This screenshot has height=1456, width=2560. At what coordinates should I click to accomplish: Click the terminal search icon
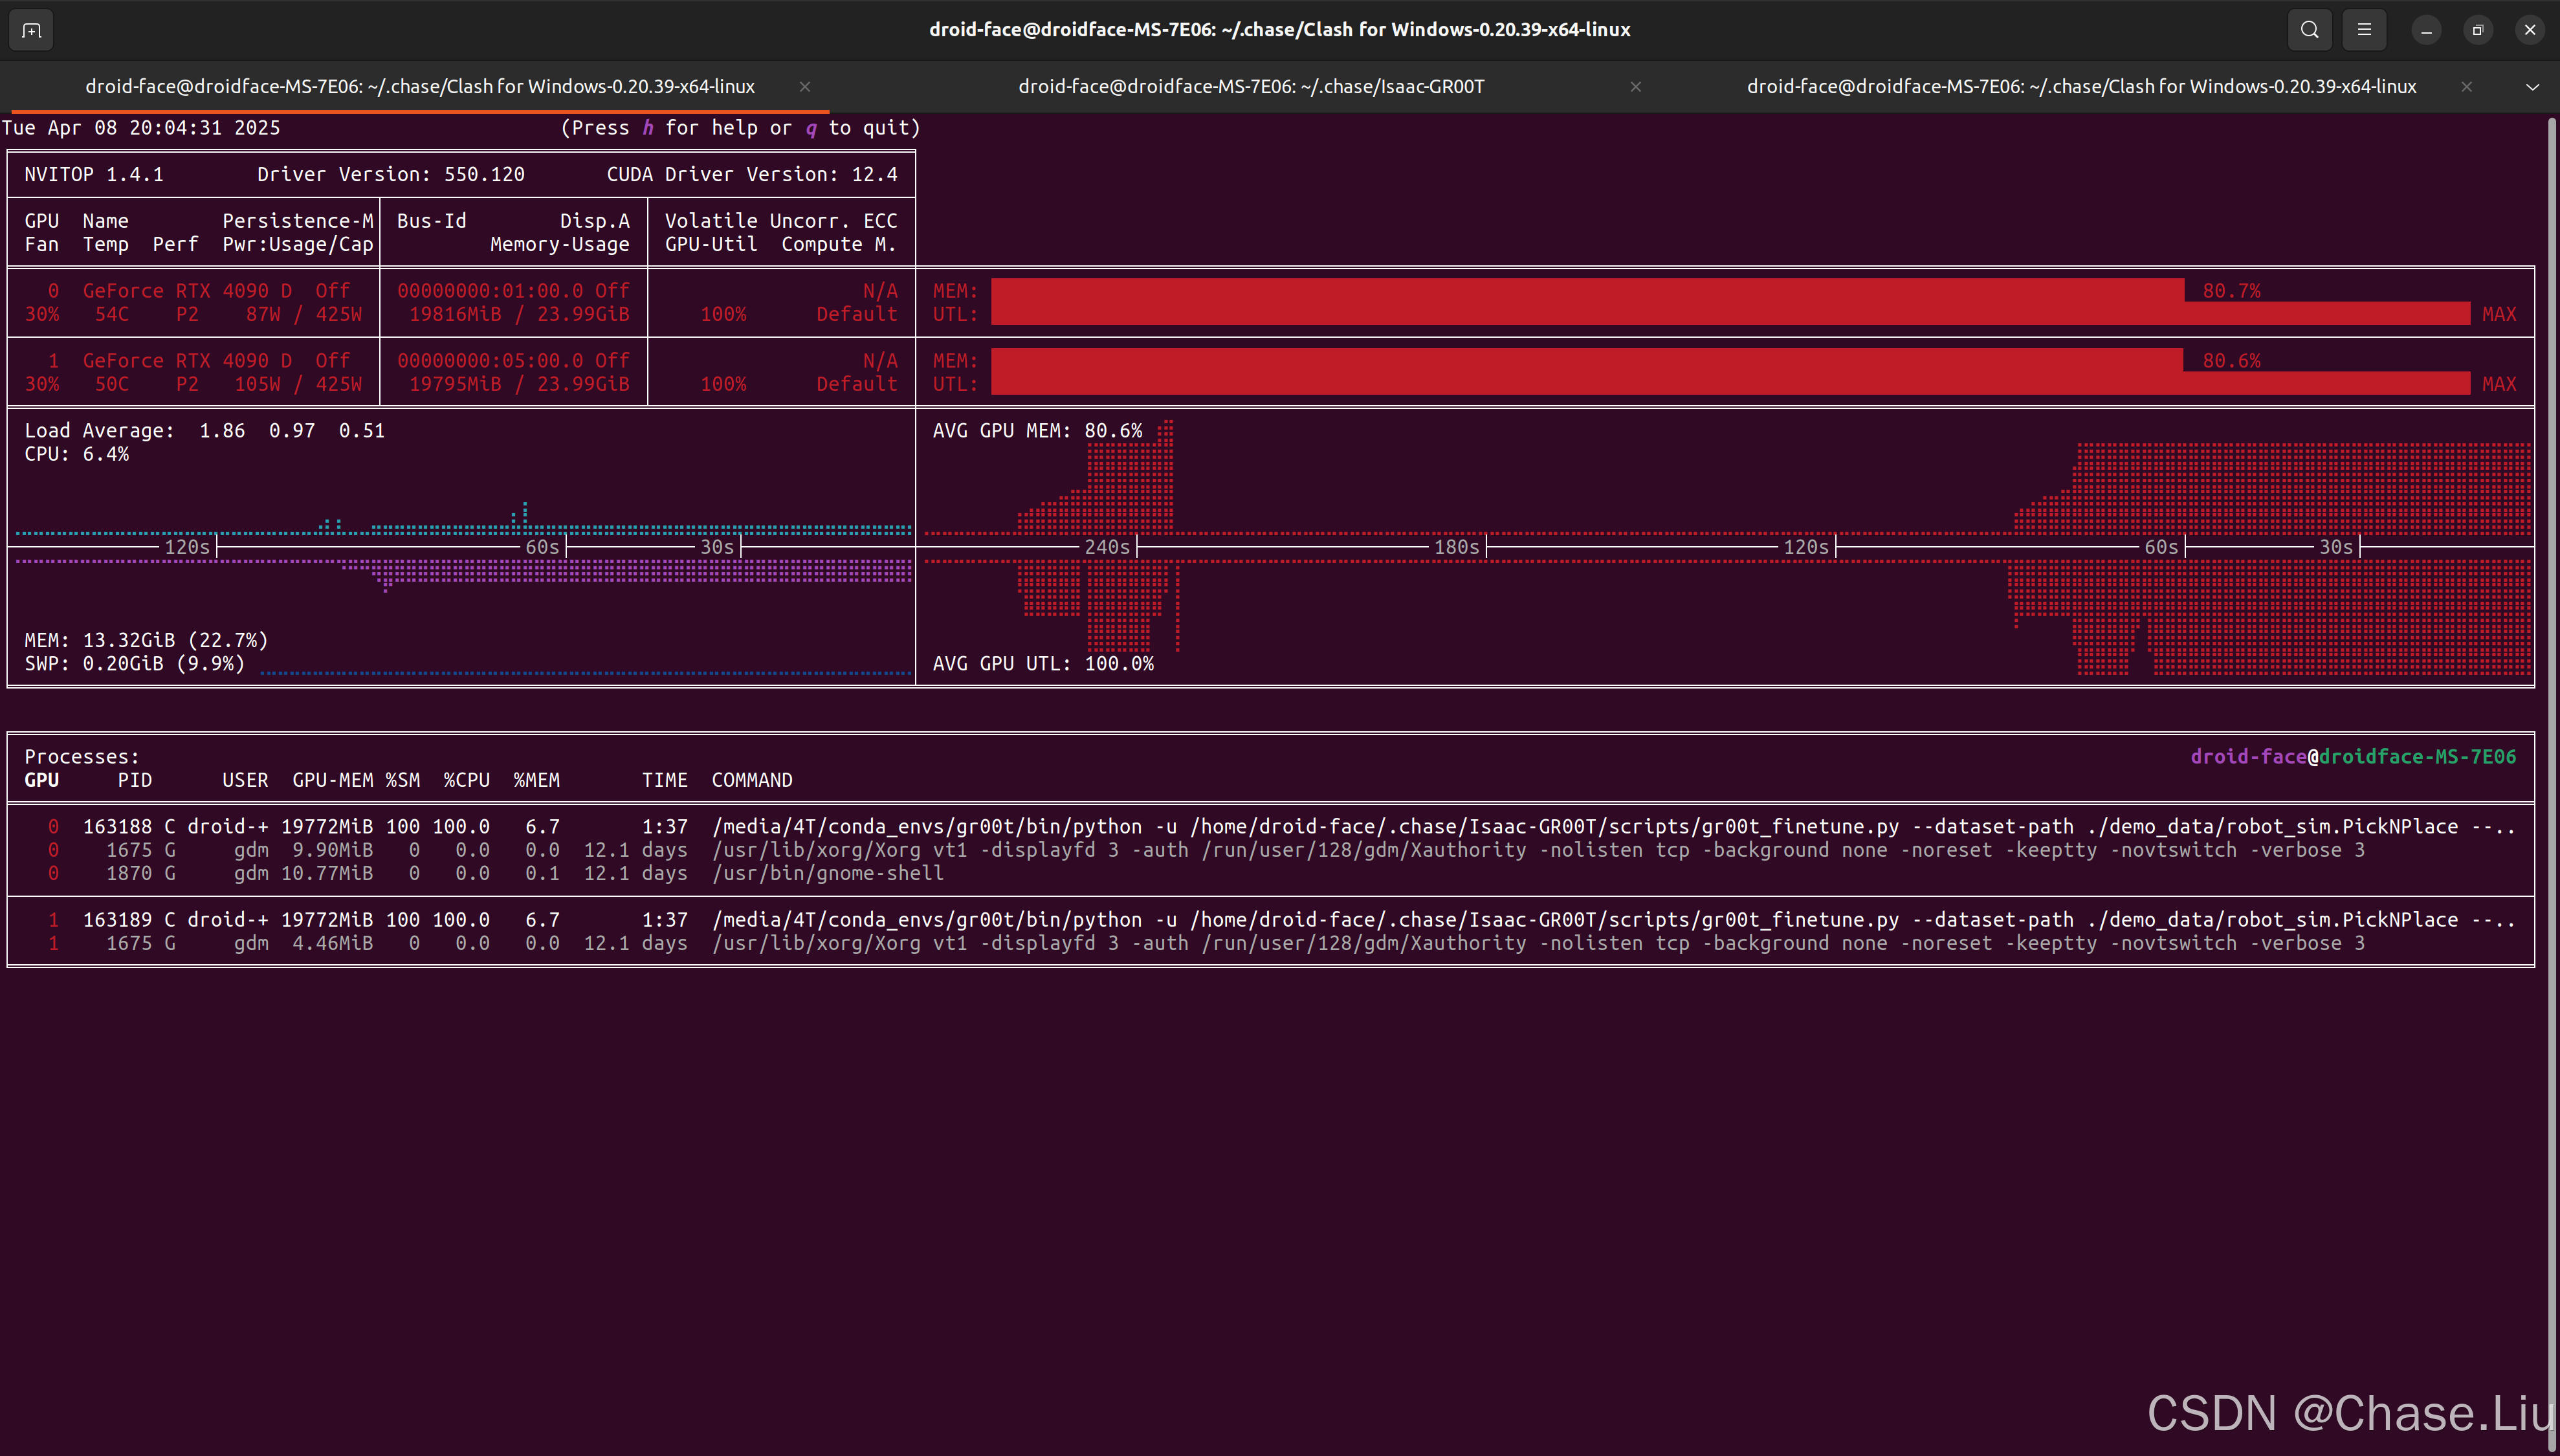click(2309, 30)
